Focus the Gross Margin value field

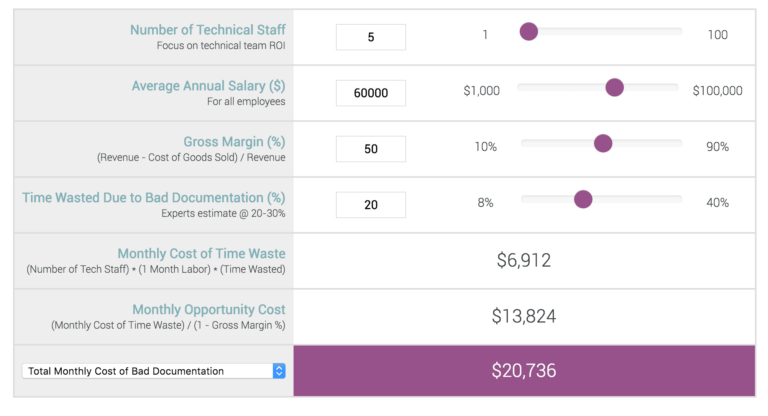(370, 149)
